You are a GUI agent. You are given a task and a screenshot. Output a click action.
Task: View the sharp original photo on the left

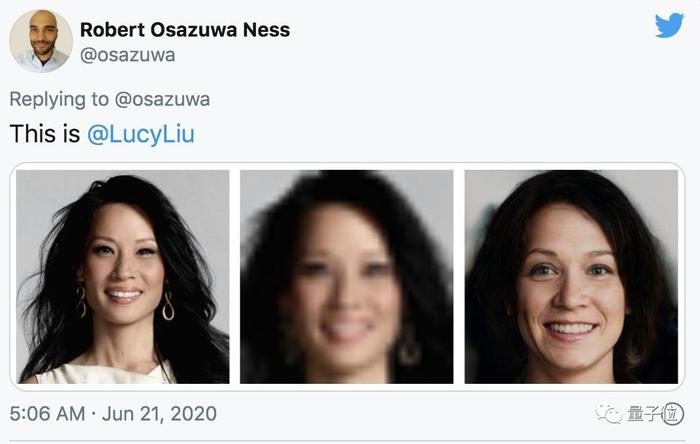pos(123,277)
